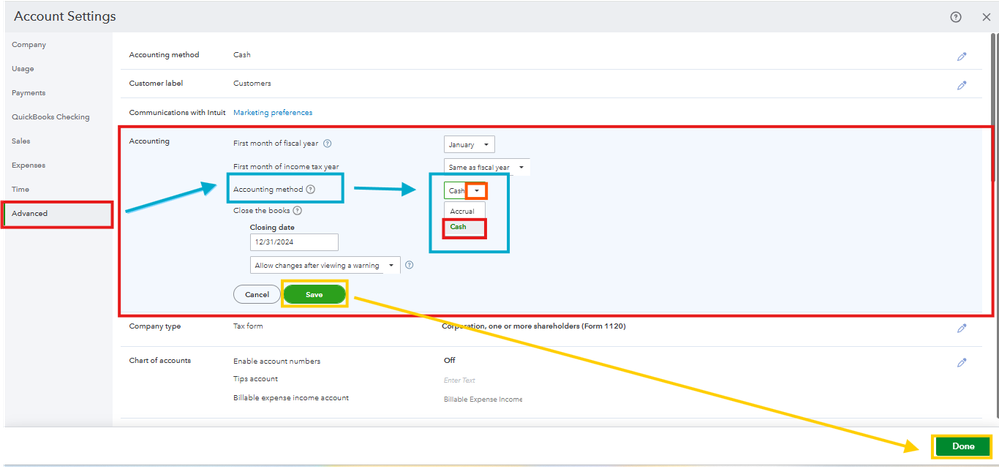This screenshot has height=467, width=999.
Task: Show help for First month of fiscal year
Action: tap(327, 143)
